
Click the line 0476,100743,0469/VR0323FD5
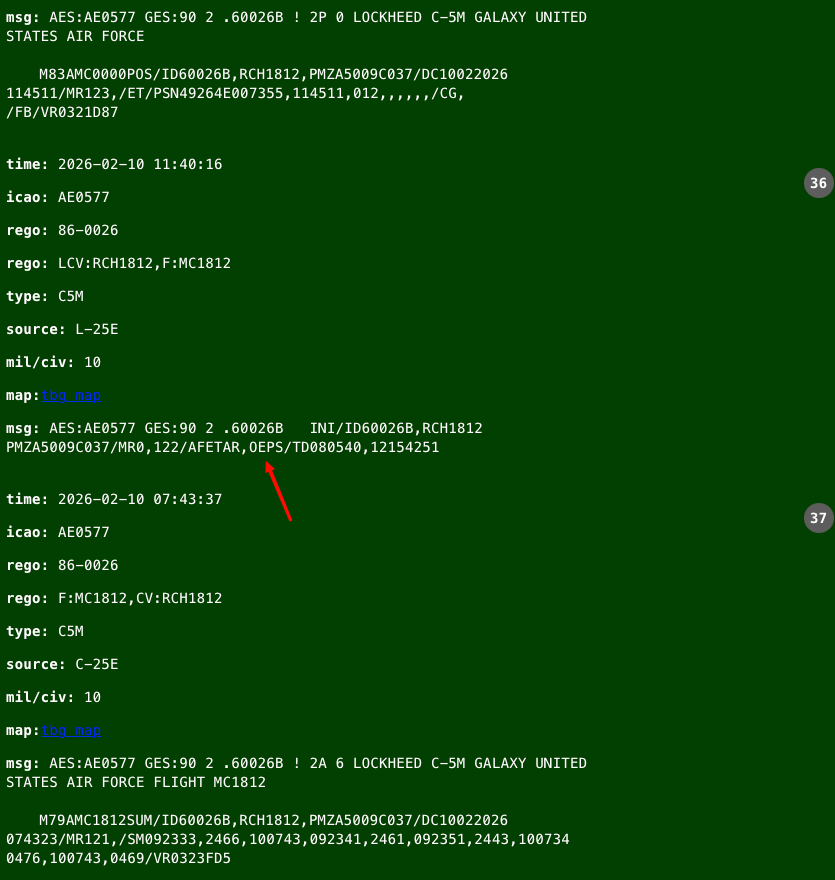[118, 859]
